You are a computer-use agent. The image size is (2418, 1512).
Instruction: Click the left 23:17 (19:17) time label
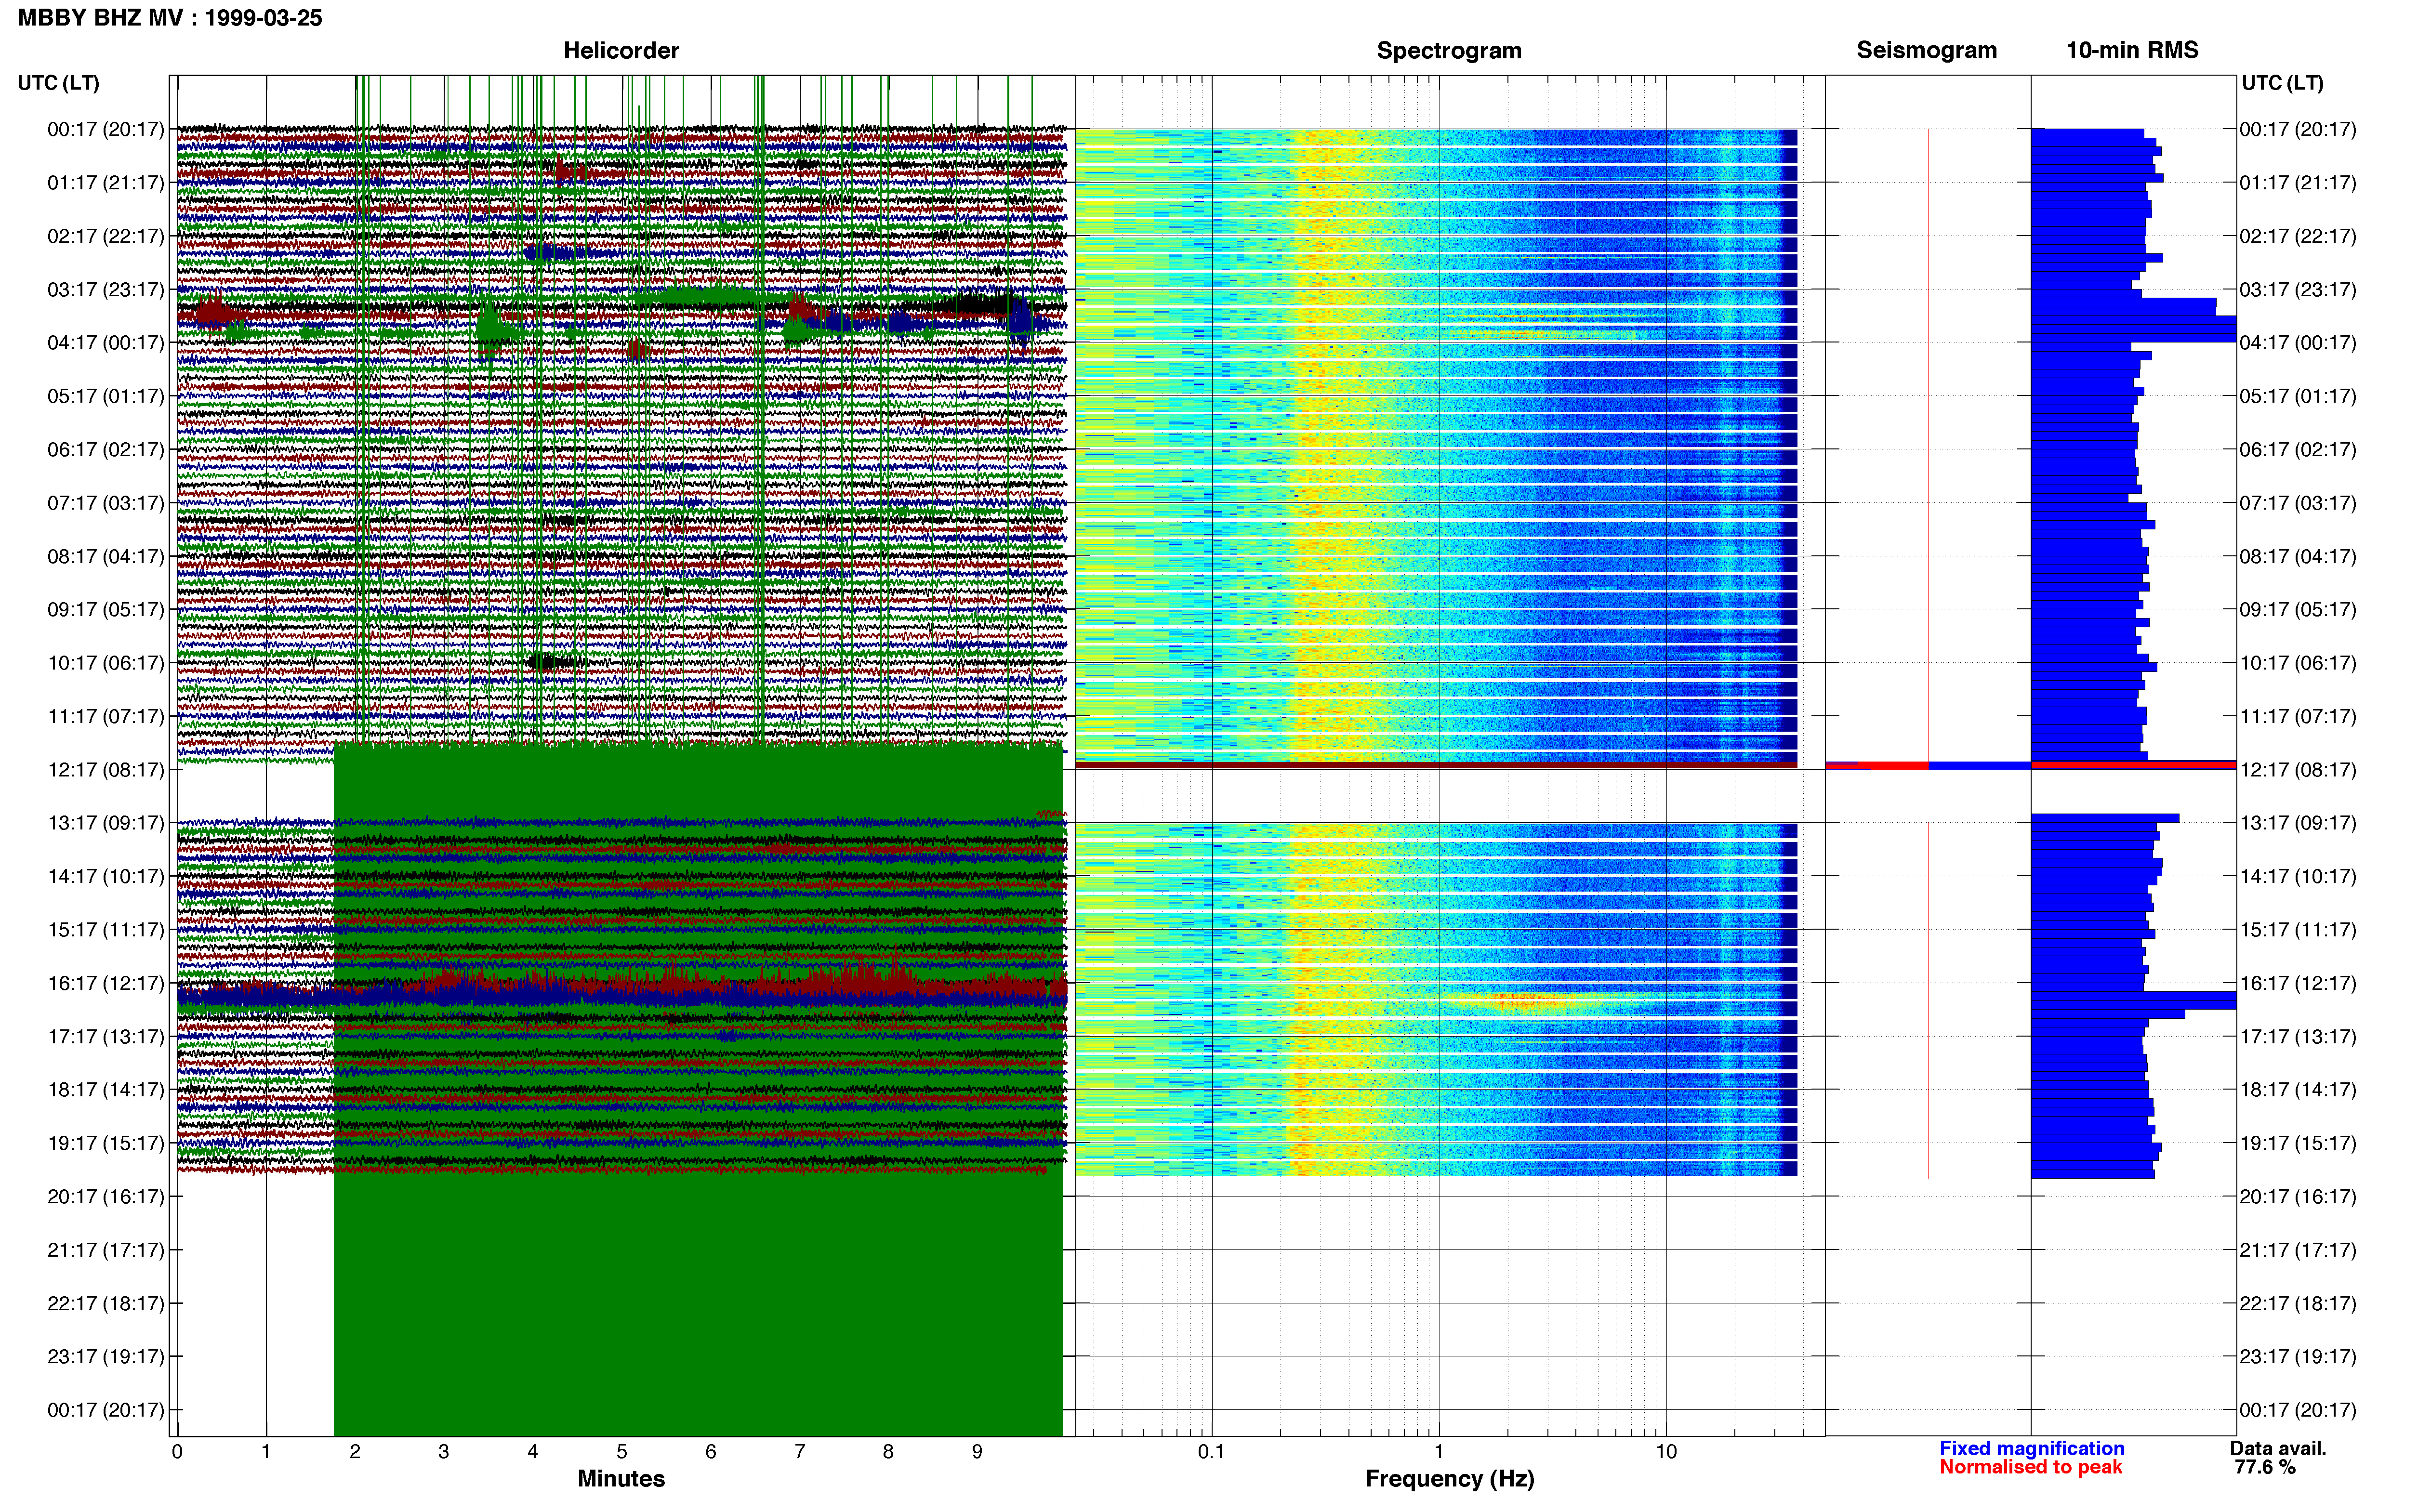(106, 1357)
